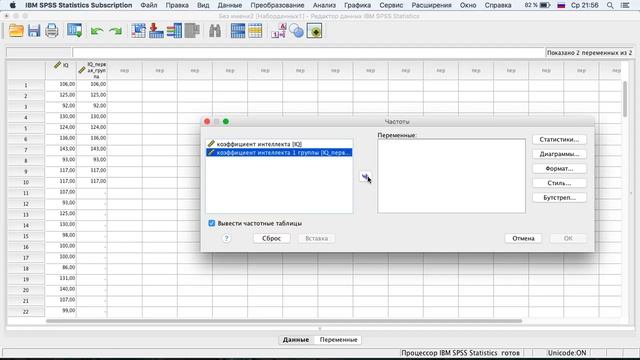640x360 pixels.
Task: Click the IQ_первая_группа column header
Action: point(92,70)
